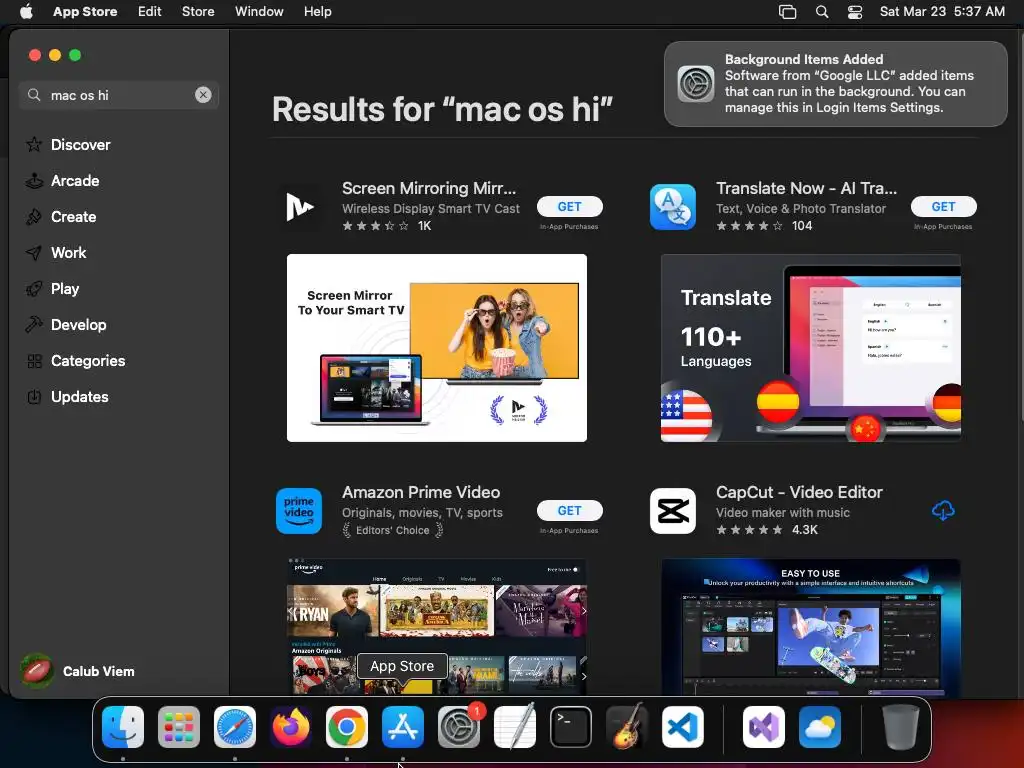The image size is (1024, 768).
Task: Click Screen Mirroring app icon
Action: pyautogui.click(x=299, y=207)
